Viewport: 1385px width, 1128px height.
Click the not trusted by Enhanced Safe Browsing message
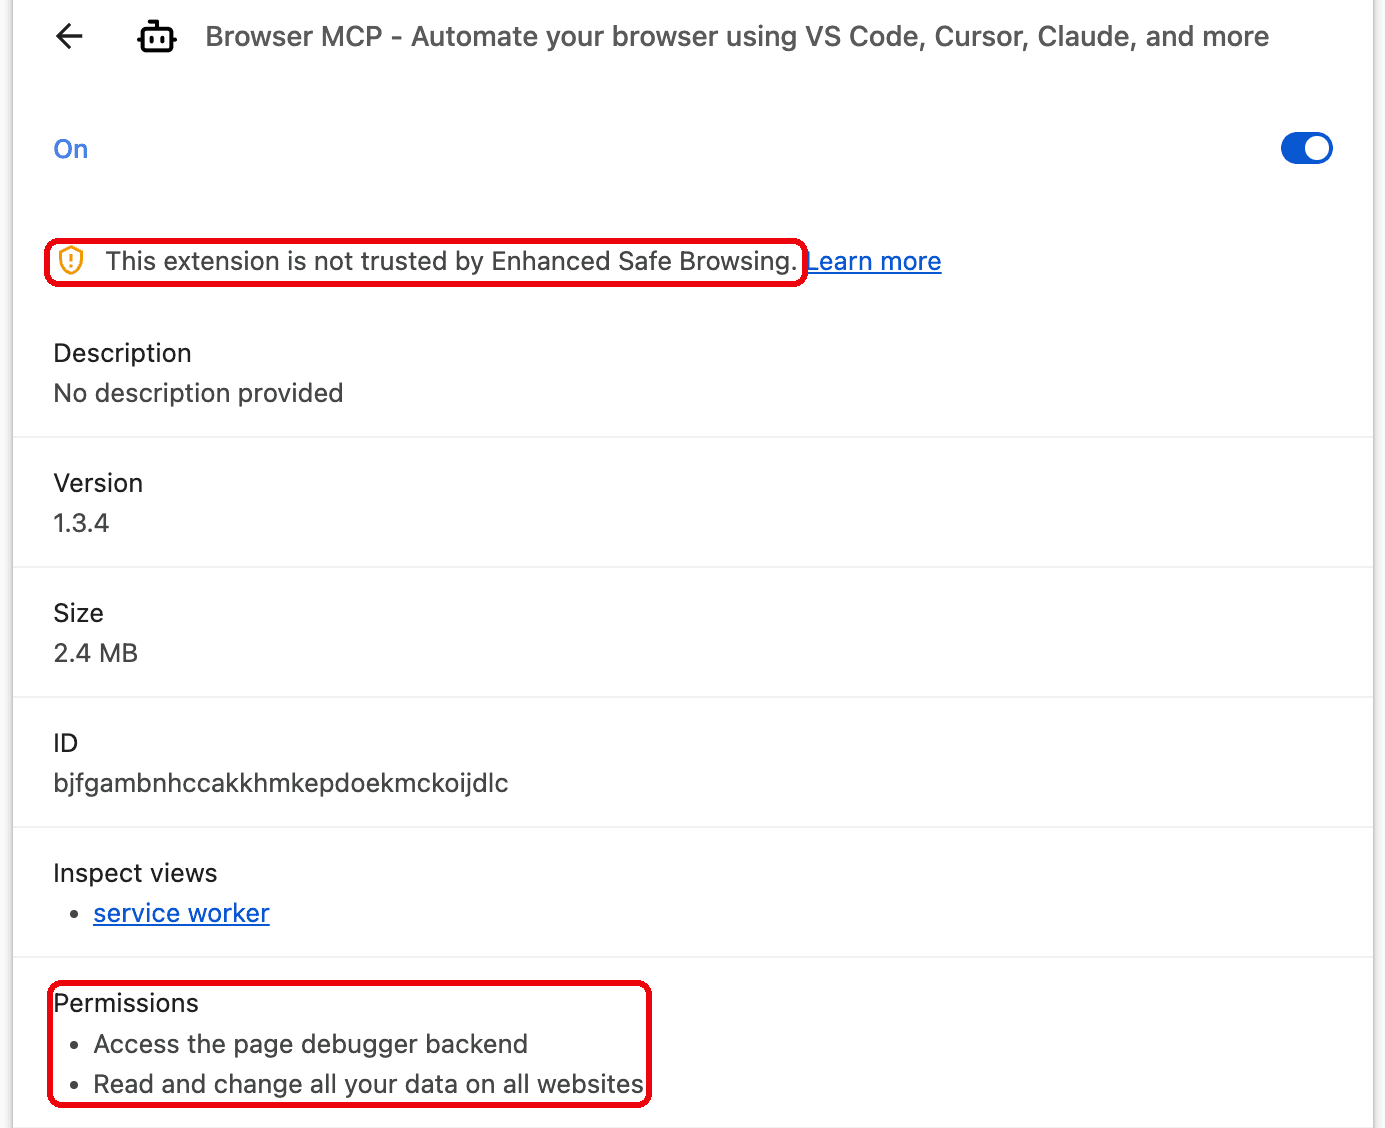(x=452, y=261)
